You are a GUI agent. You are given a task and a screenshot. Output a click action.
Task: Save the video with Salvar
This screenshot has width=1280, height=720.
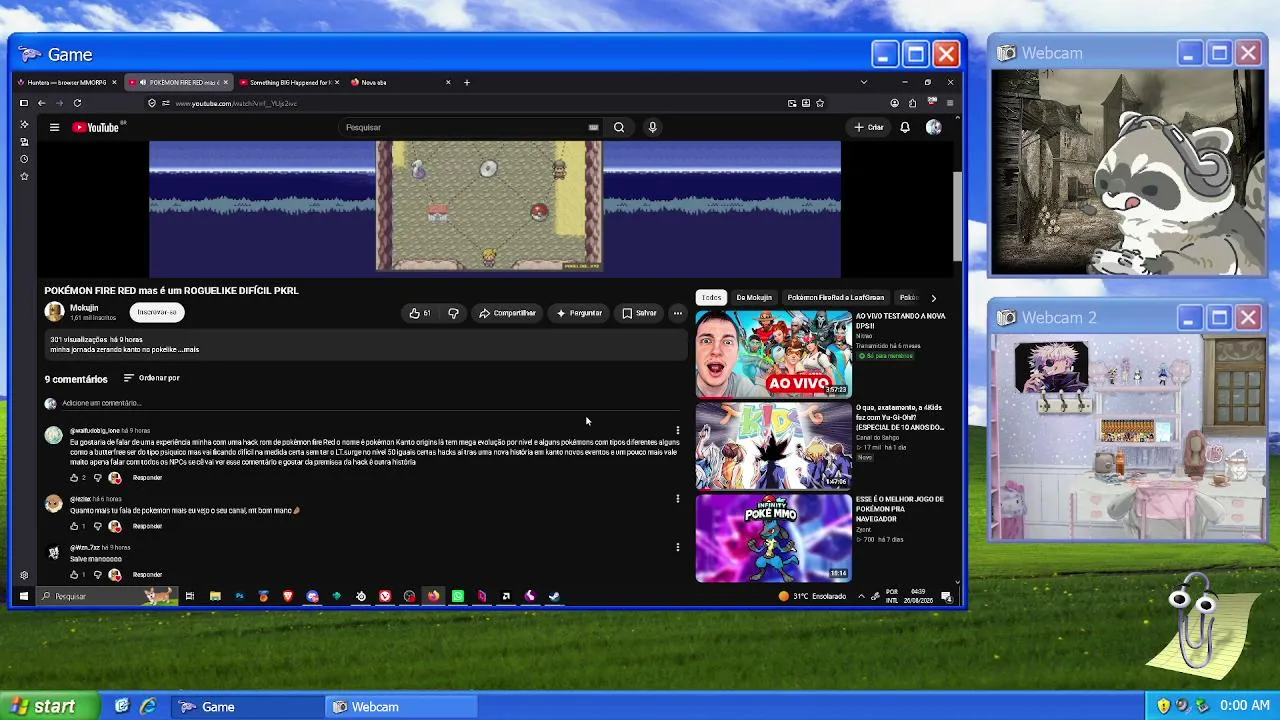click(x=639, y=313)
